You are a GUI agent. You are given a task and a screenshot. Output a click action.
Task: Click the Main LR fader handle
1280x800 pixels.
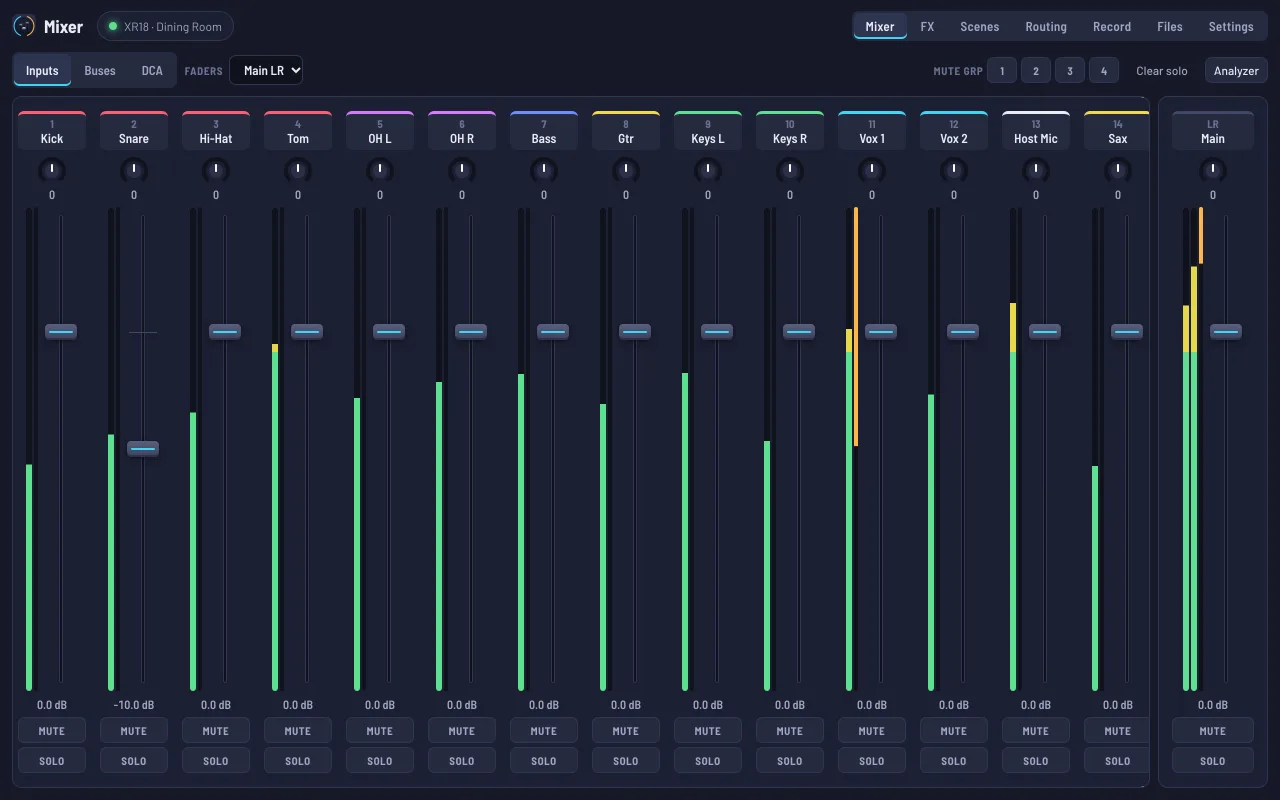(x=1226, y=331)
